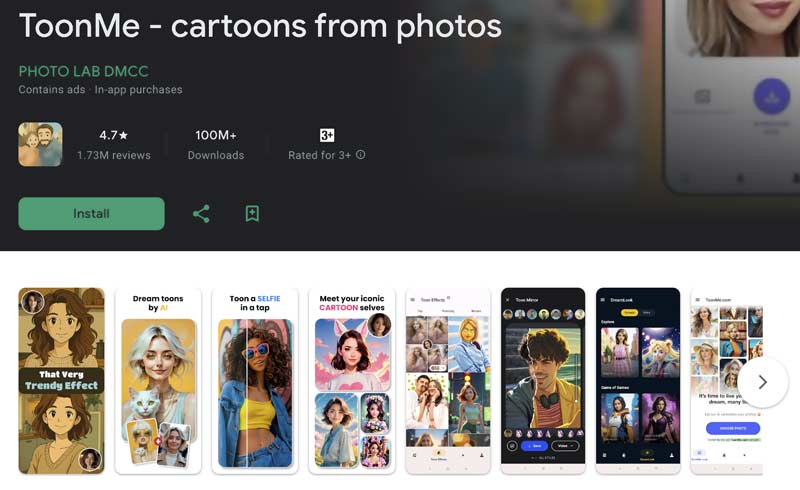
Task: Open the PHOTO LAB DMCC developer link
Action: 84,71
